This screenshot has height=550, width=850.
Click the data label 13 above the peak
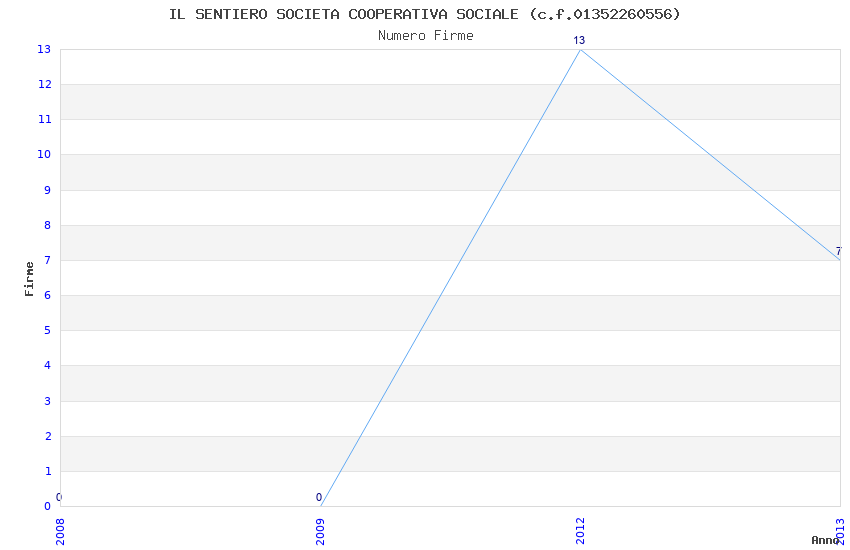pyautogui.click(x=579, y=40)
